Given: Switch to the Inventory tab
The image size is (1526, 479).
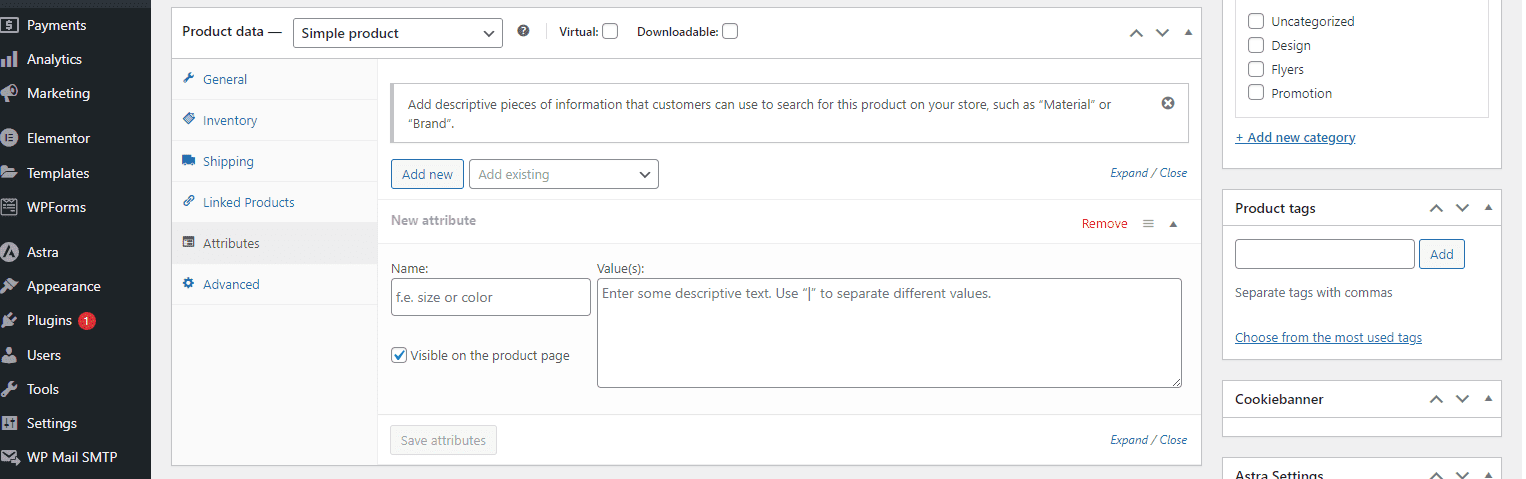Looking at the screenshot, I should pos(229,120).
